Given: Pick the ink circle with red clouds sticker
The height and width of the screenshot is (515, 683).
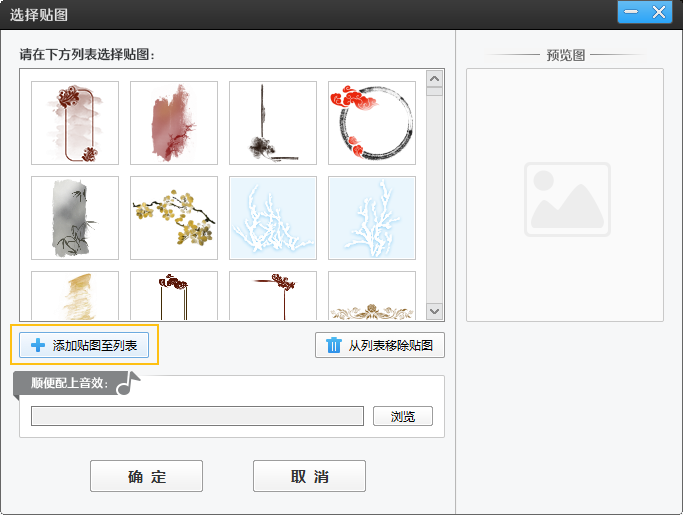Looking at the screenshot, I should click(372, 123).
